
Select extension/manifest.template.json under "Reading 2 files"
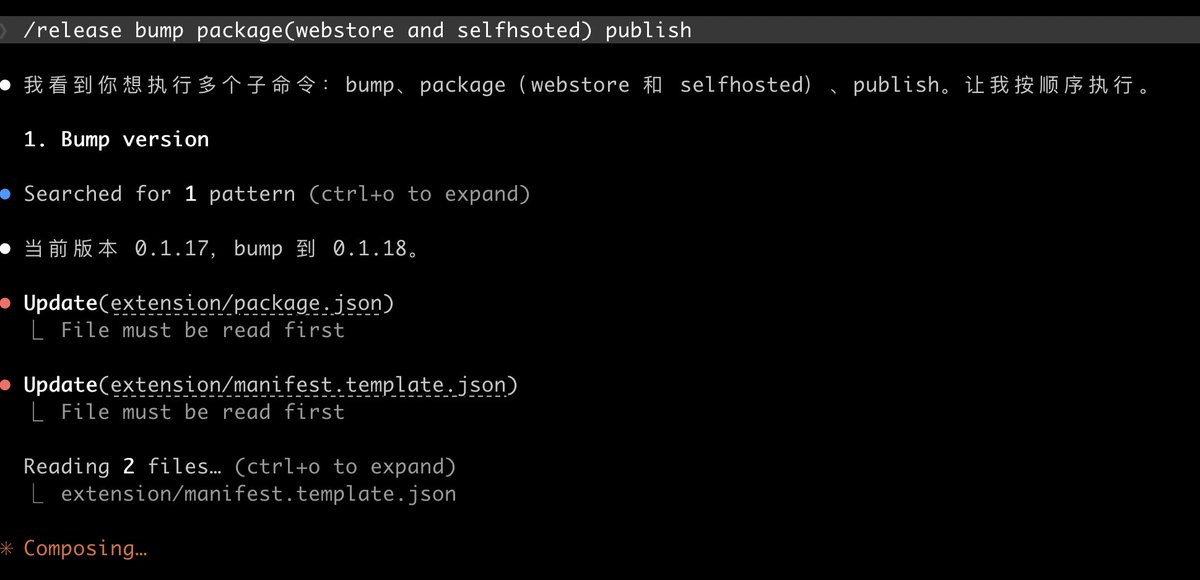pos(258,494)
